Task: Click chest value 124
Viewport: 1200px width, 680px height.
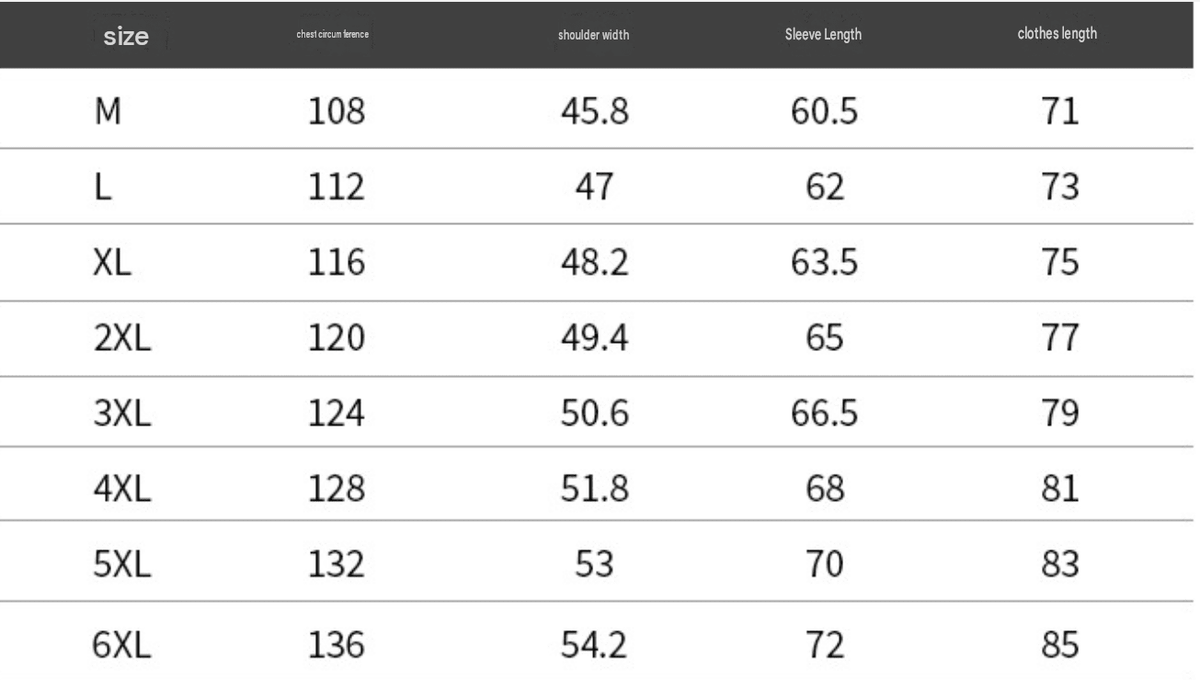Action: tap(337, 414)
